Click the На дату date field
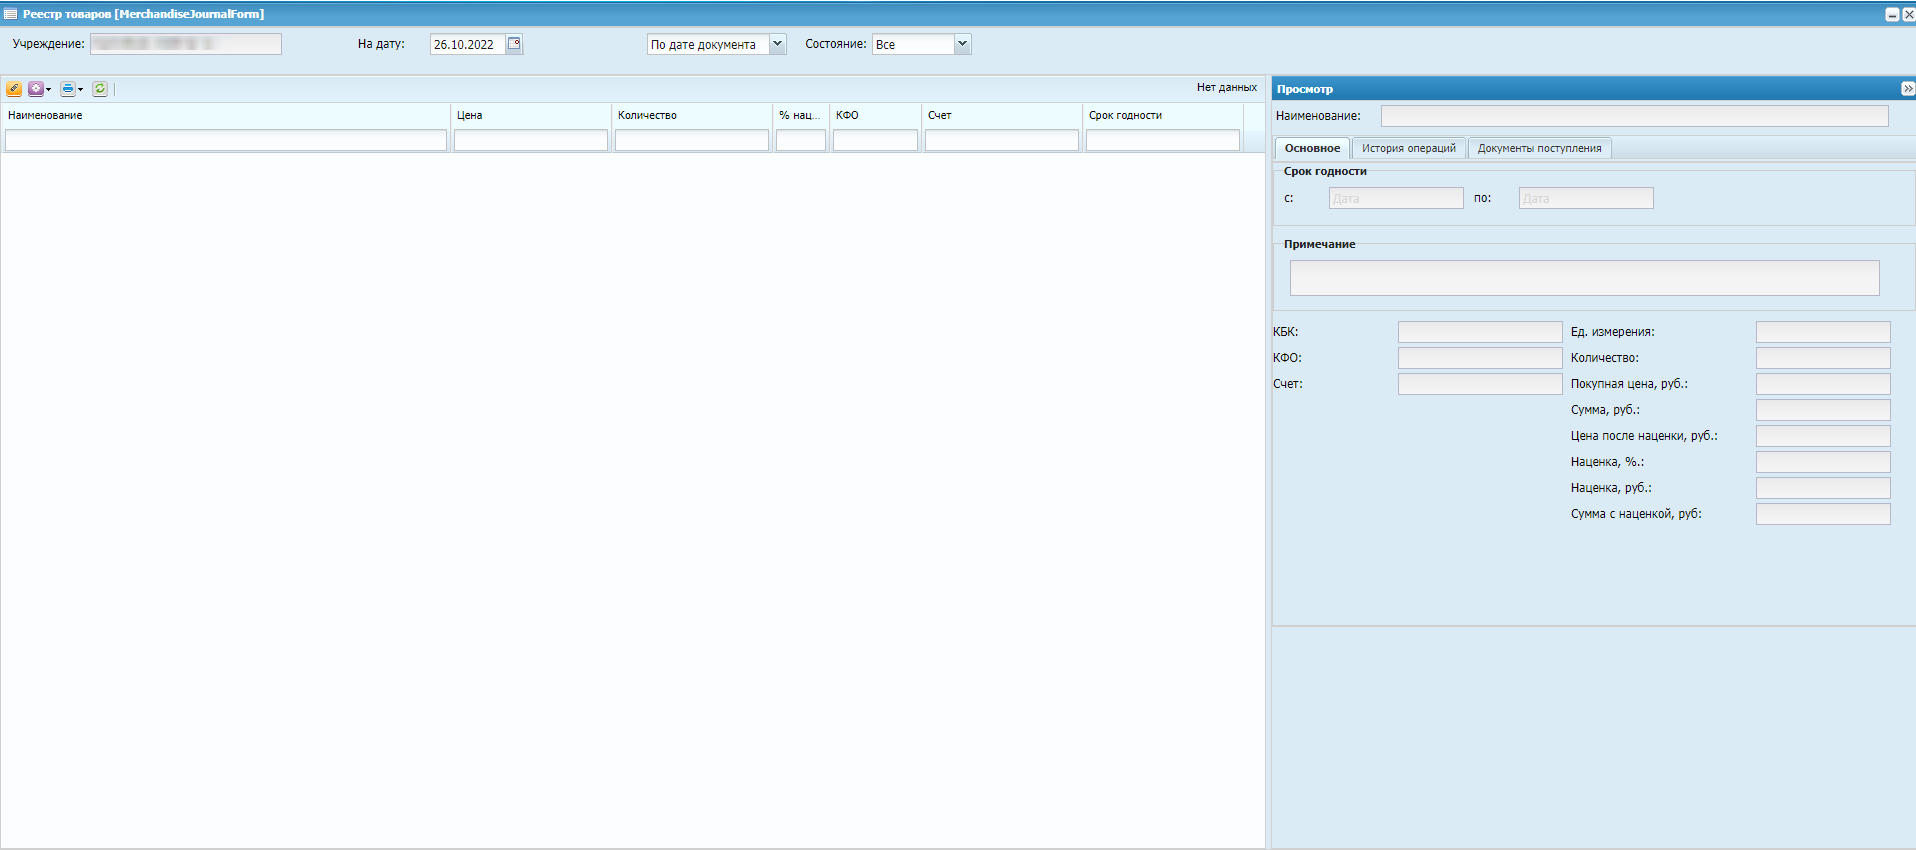This screenshot has height=850, width=1916. point(467,44)
